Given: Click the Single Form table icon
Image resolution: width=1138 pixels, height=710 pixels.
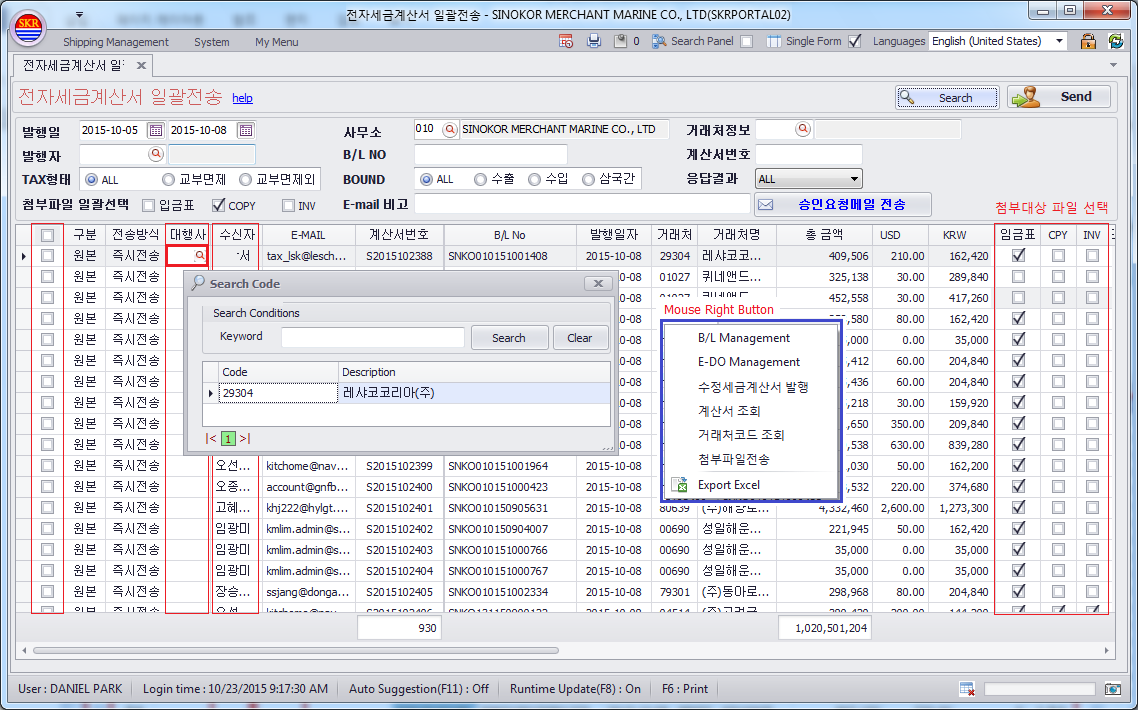Looking at the screenshot, I should pos(774,41).
